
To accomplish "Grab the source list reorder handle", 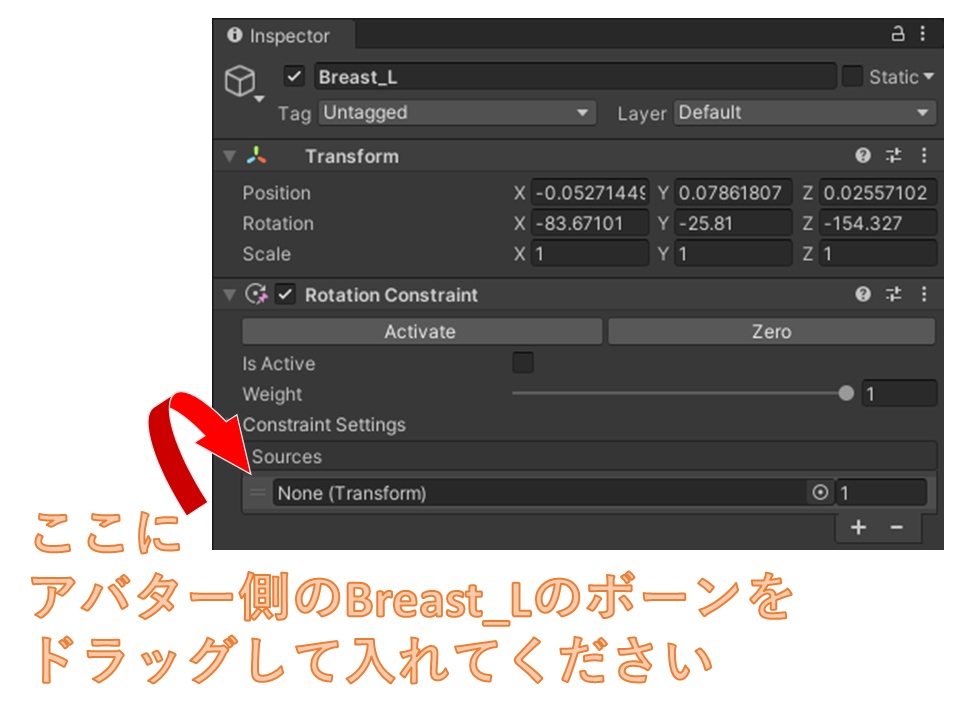I will coord(258,493).
